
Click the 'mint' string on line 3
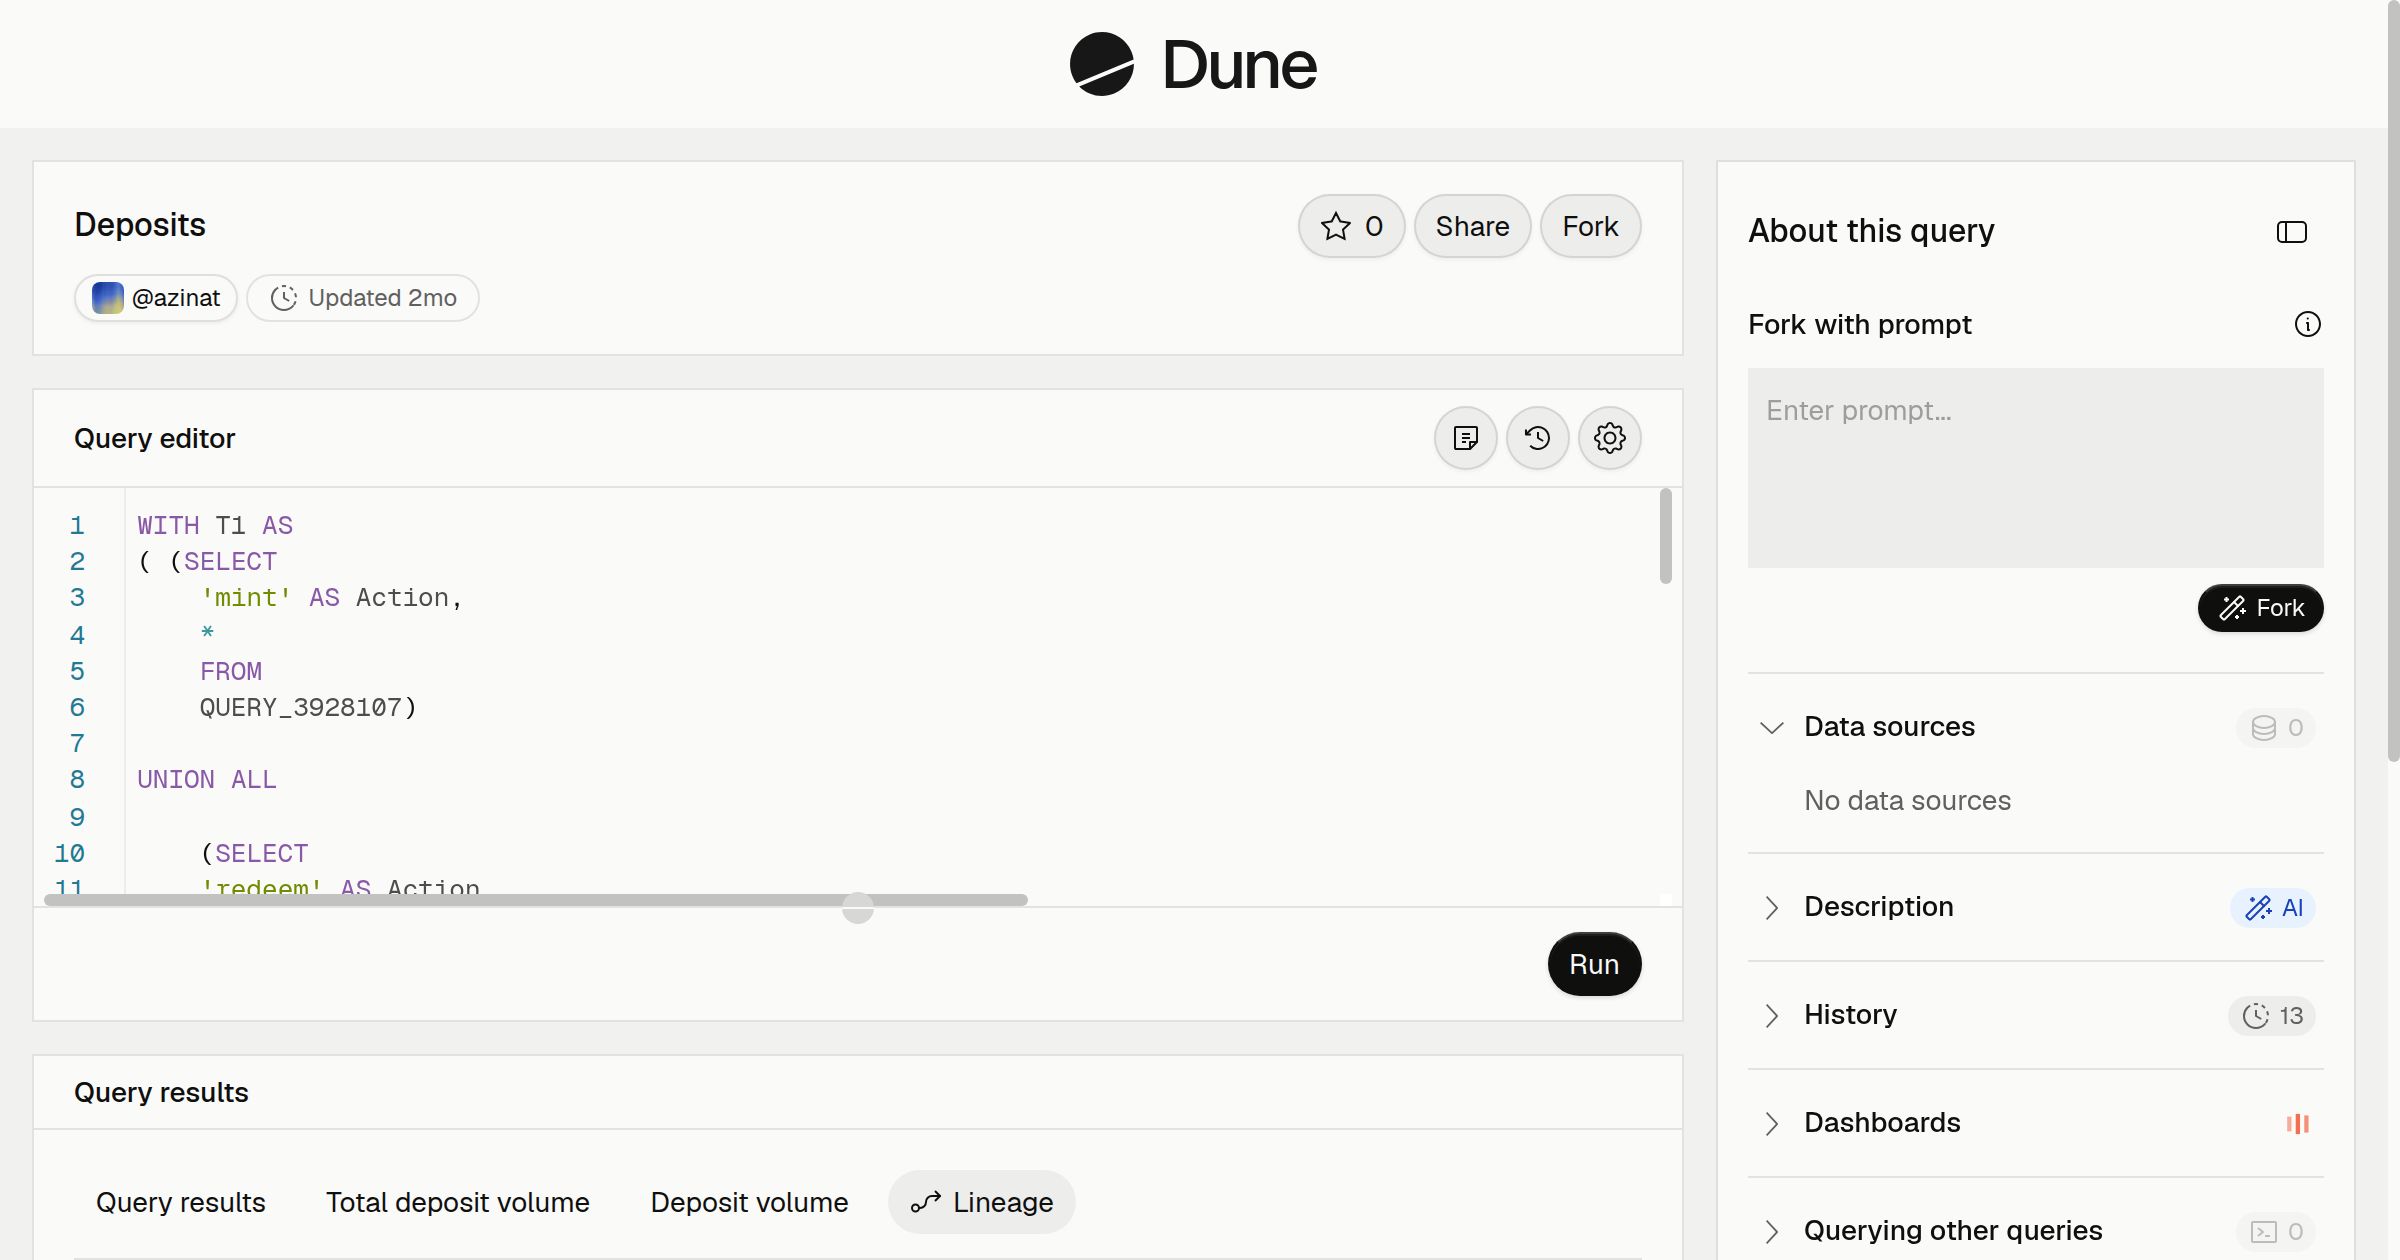point(246,598)
